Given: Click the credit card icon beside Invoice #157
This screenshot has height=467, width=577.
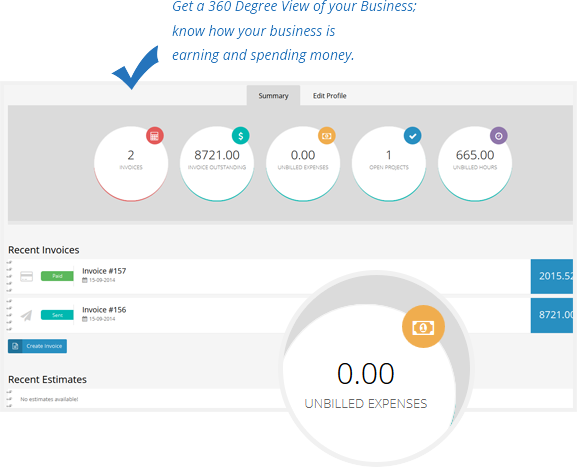Looking at the screenshot, I should (26, 276).
